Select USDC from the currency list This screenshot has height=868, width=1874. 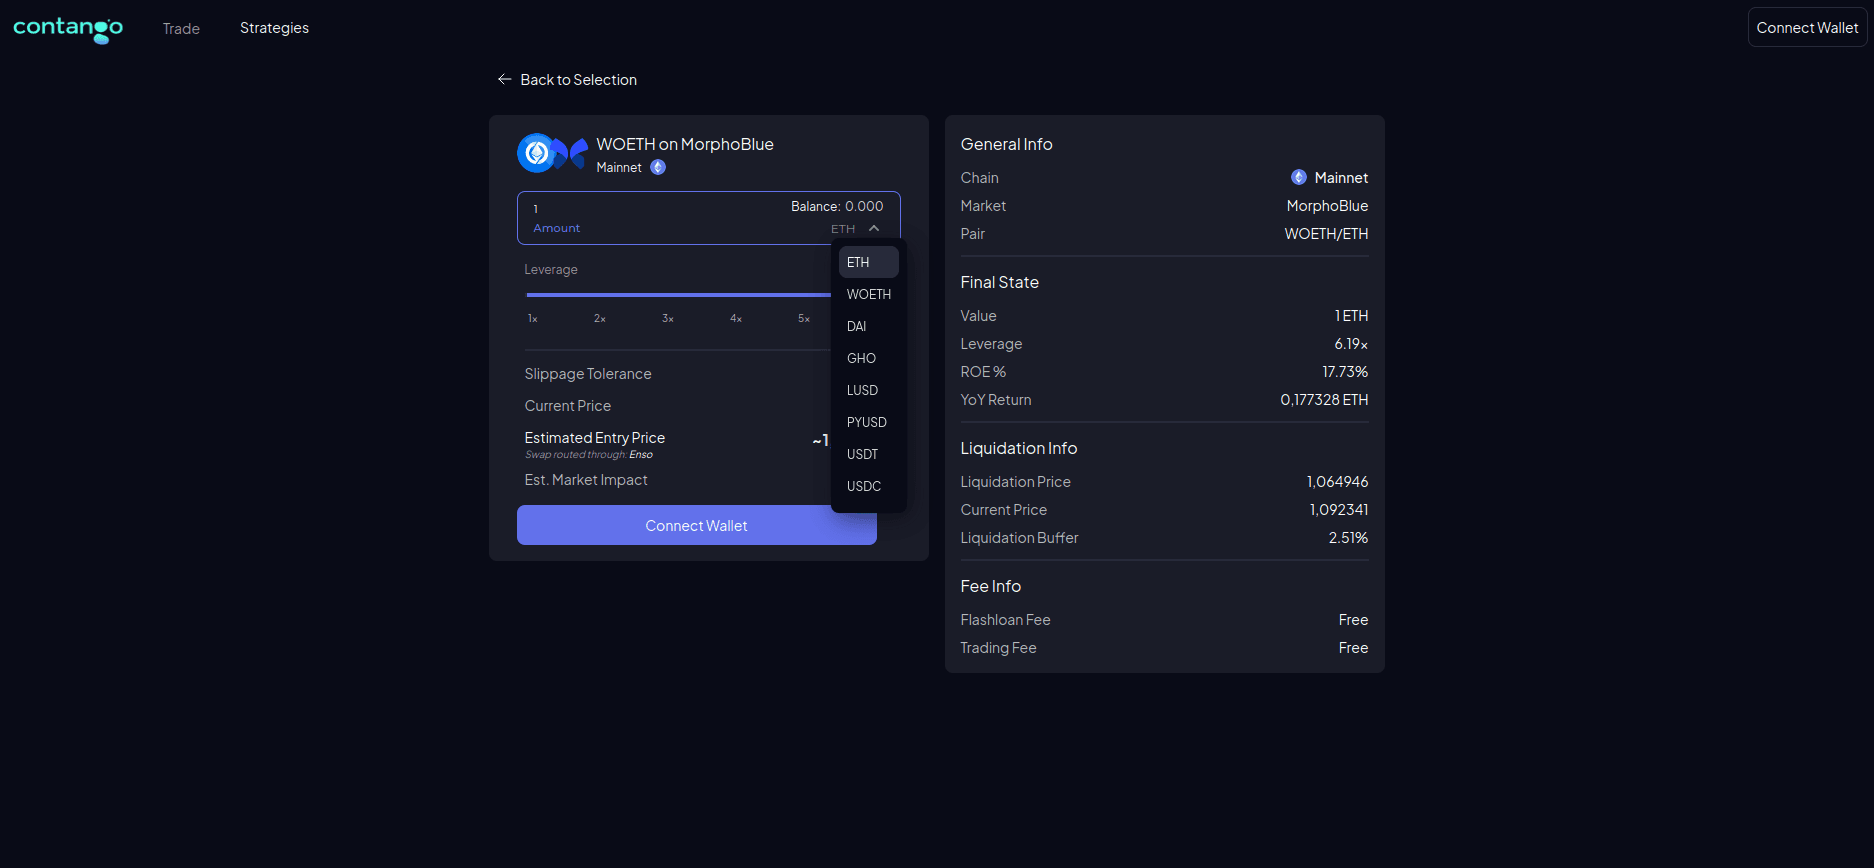[868, 486]
